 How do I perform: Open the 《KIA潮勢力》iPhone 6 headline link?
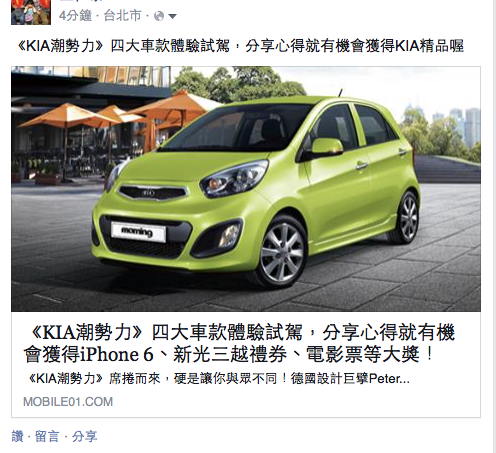coord(239,343)
